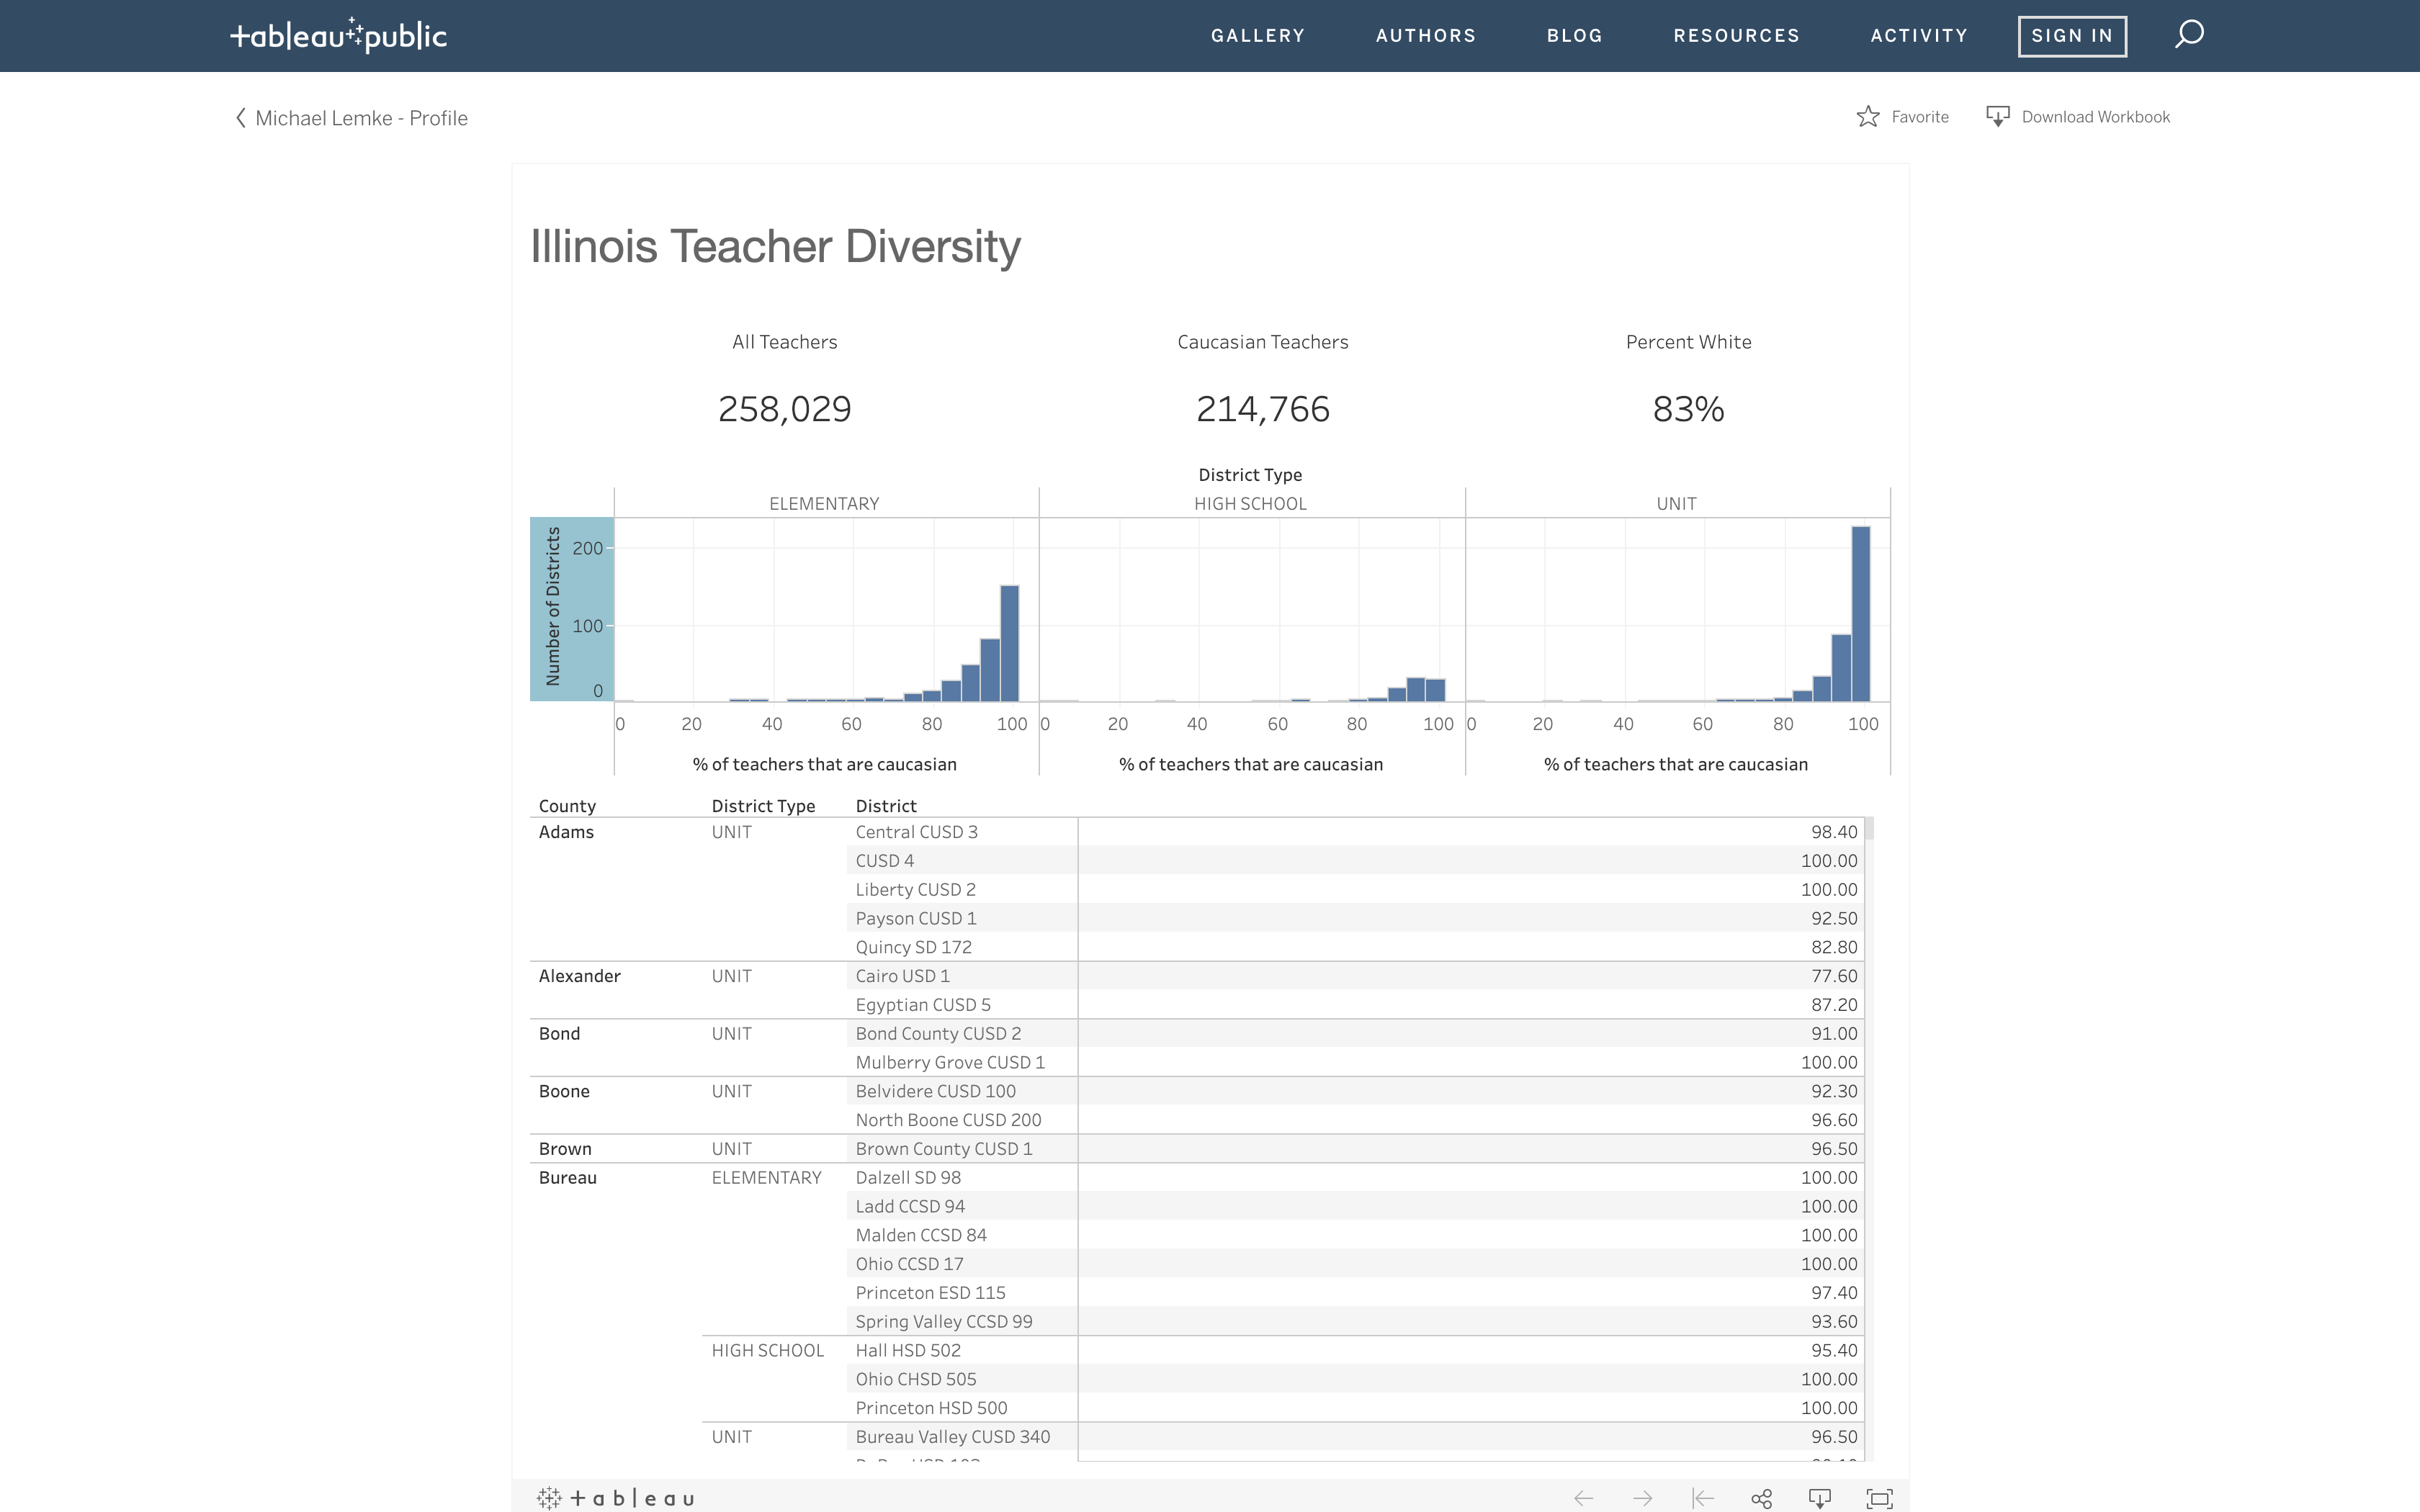
Task: Click the HIGH SCHOOL histogram header
Action: (1250, 504)
